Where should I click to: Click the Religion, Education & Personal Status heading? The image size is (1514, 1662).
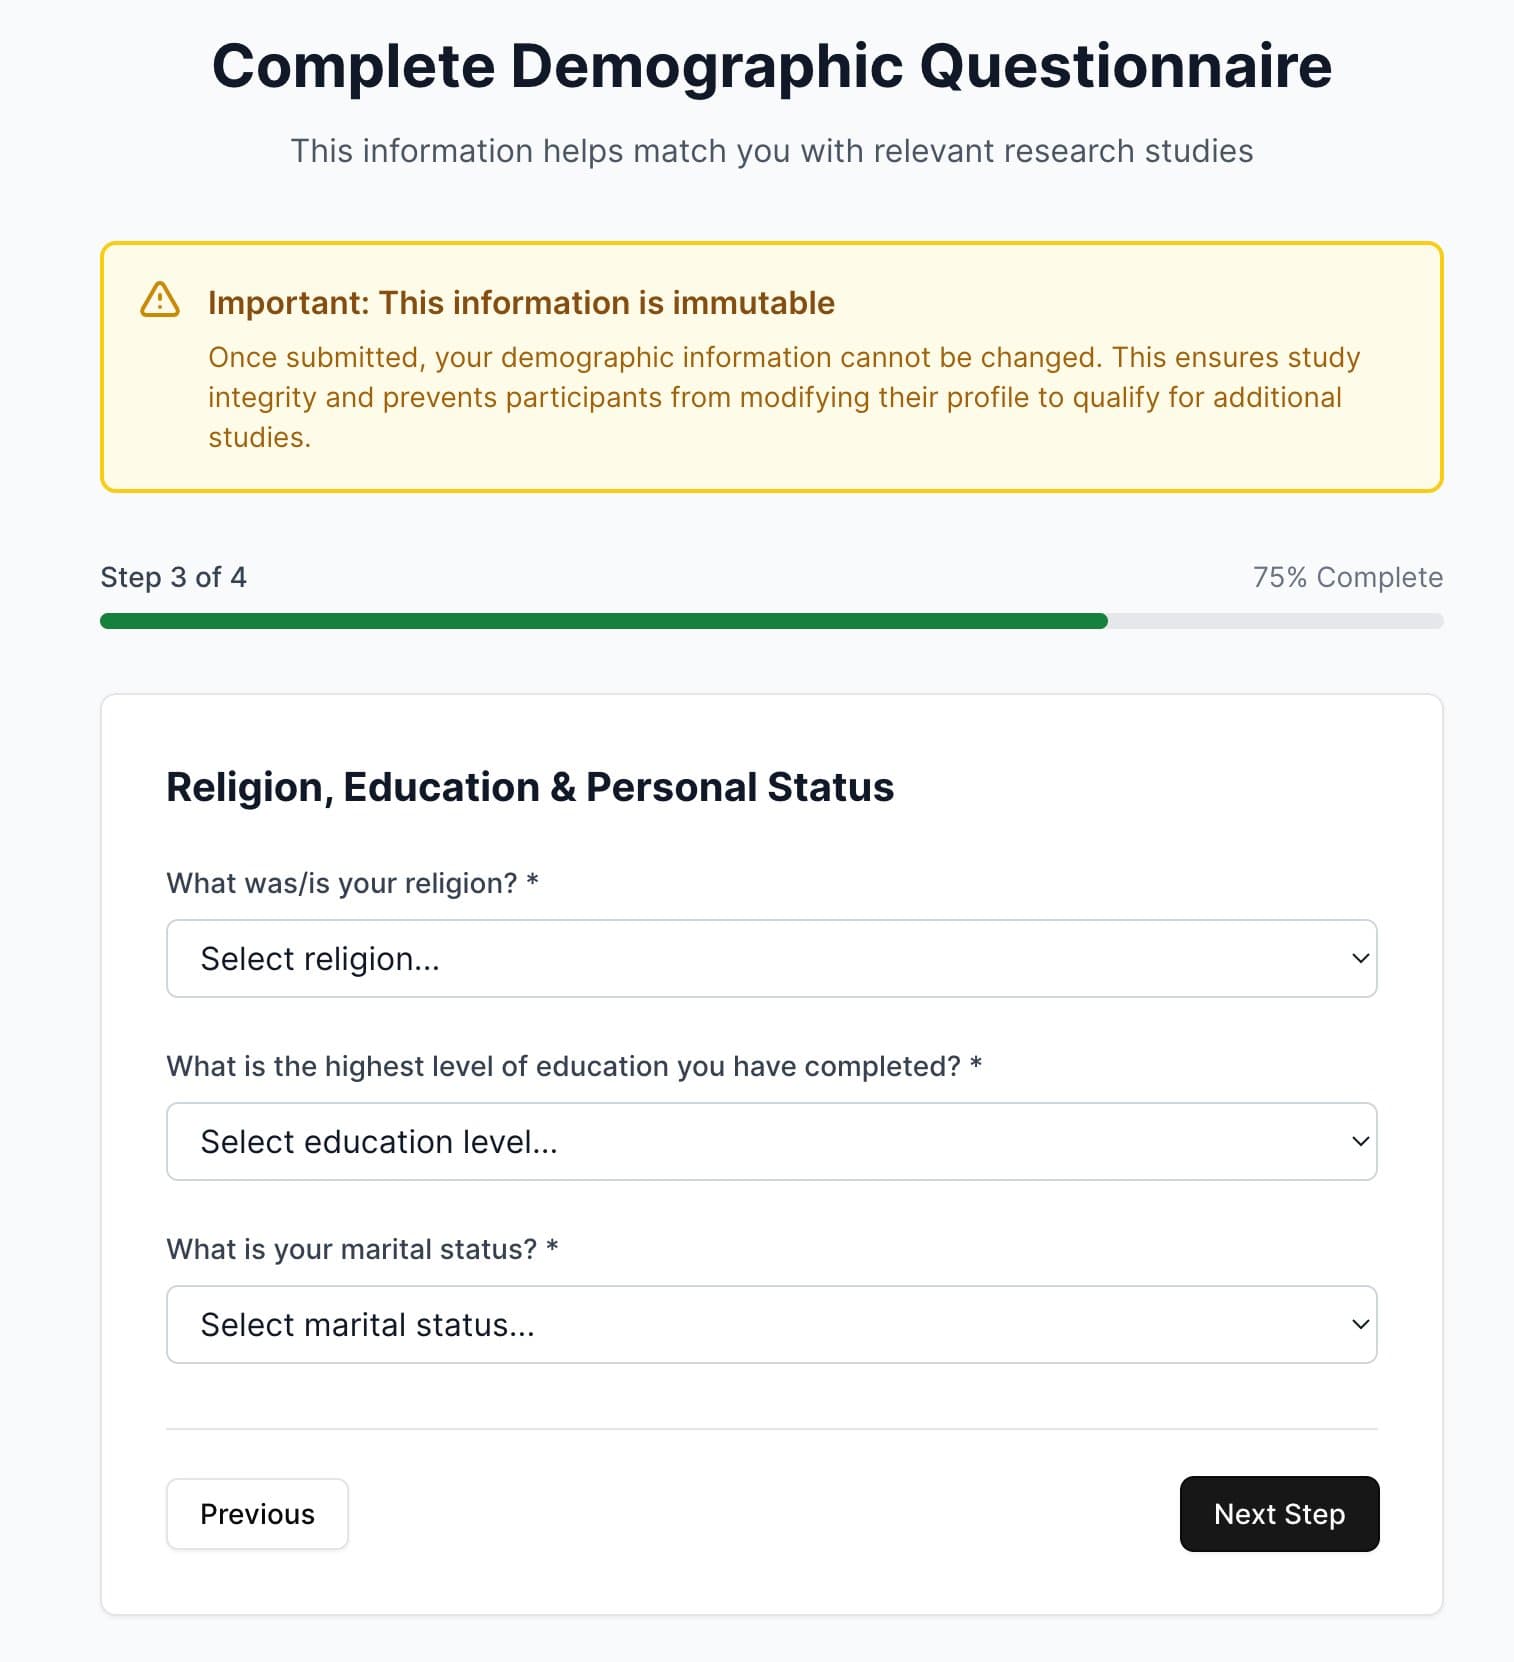coord(530,786)
